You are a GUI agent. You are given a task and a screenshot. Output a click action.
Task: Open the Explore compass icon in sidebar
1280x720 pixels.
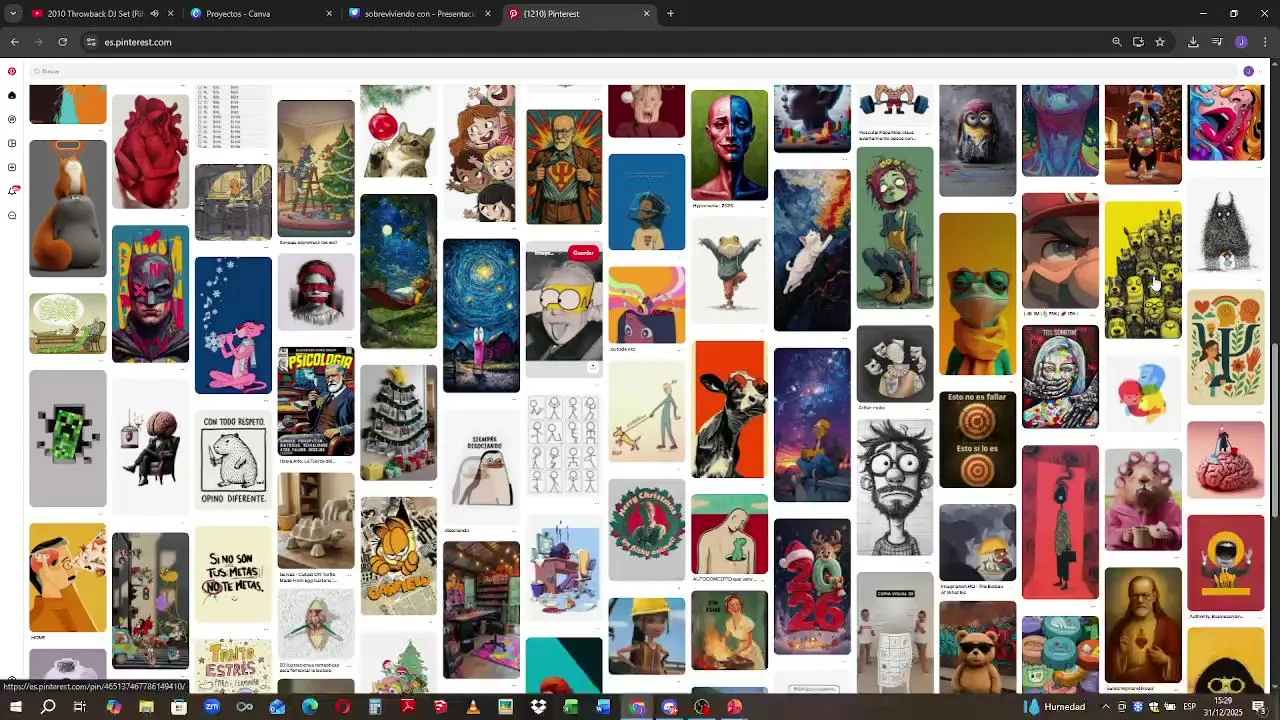[x=12, y=119]
